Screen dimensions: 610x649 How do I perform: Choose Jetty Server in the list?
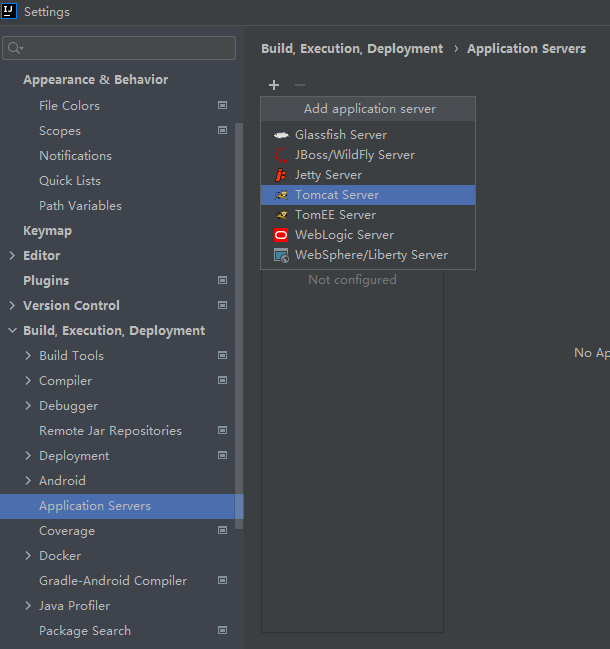(328, 175)
